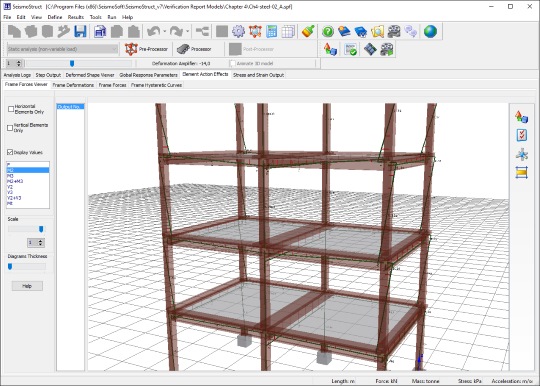The width and height of the screenshot is (540, 386).
Task: Select M2 in the force list
Action: (x=28, y=170)
